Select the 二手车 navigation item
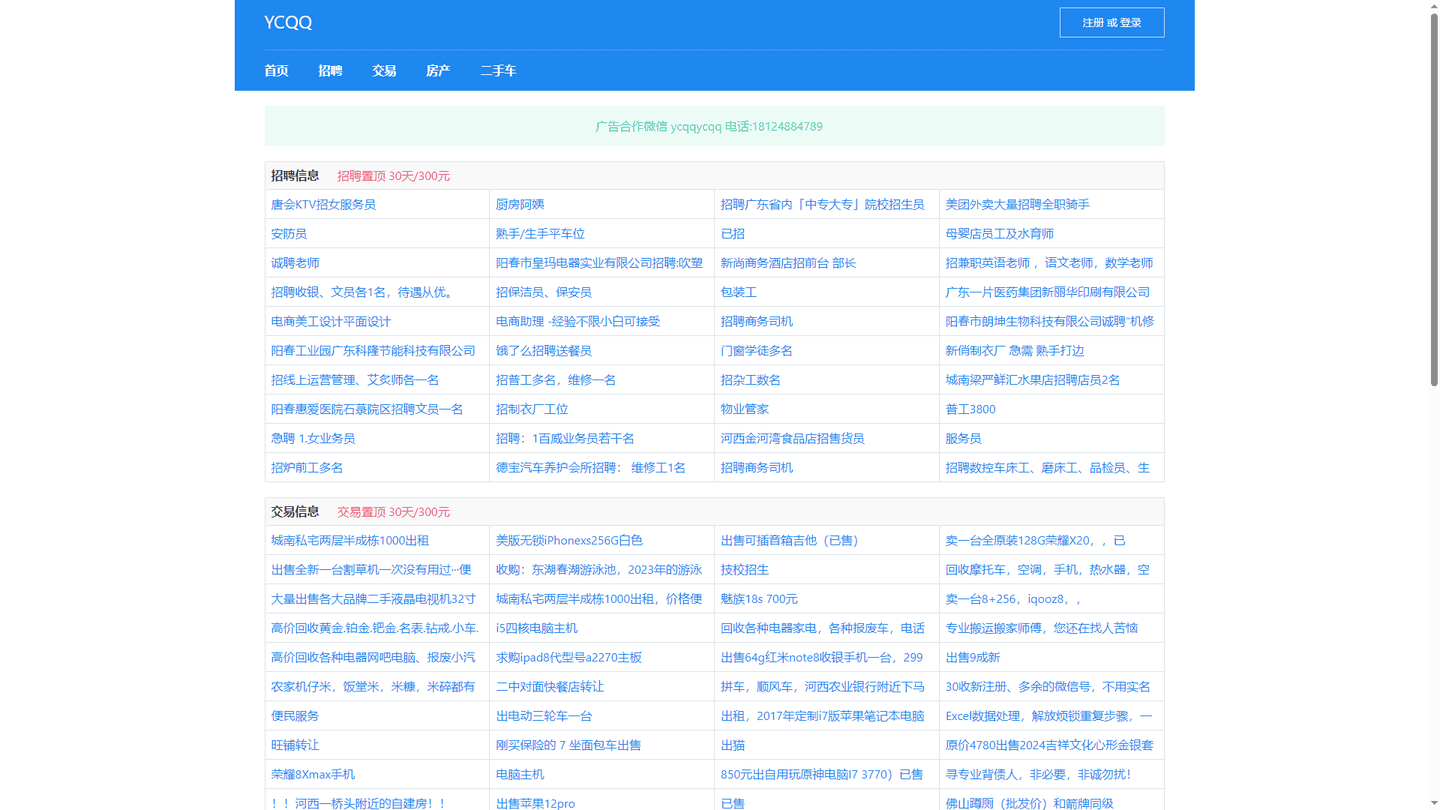The width and height of the screenshot is (1440, 810). [x=498, y=71]
